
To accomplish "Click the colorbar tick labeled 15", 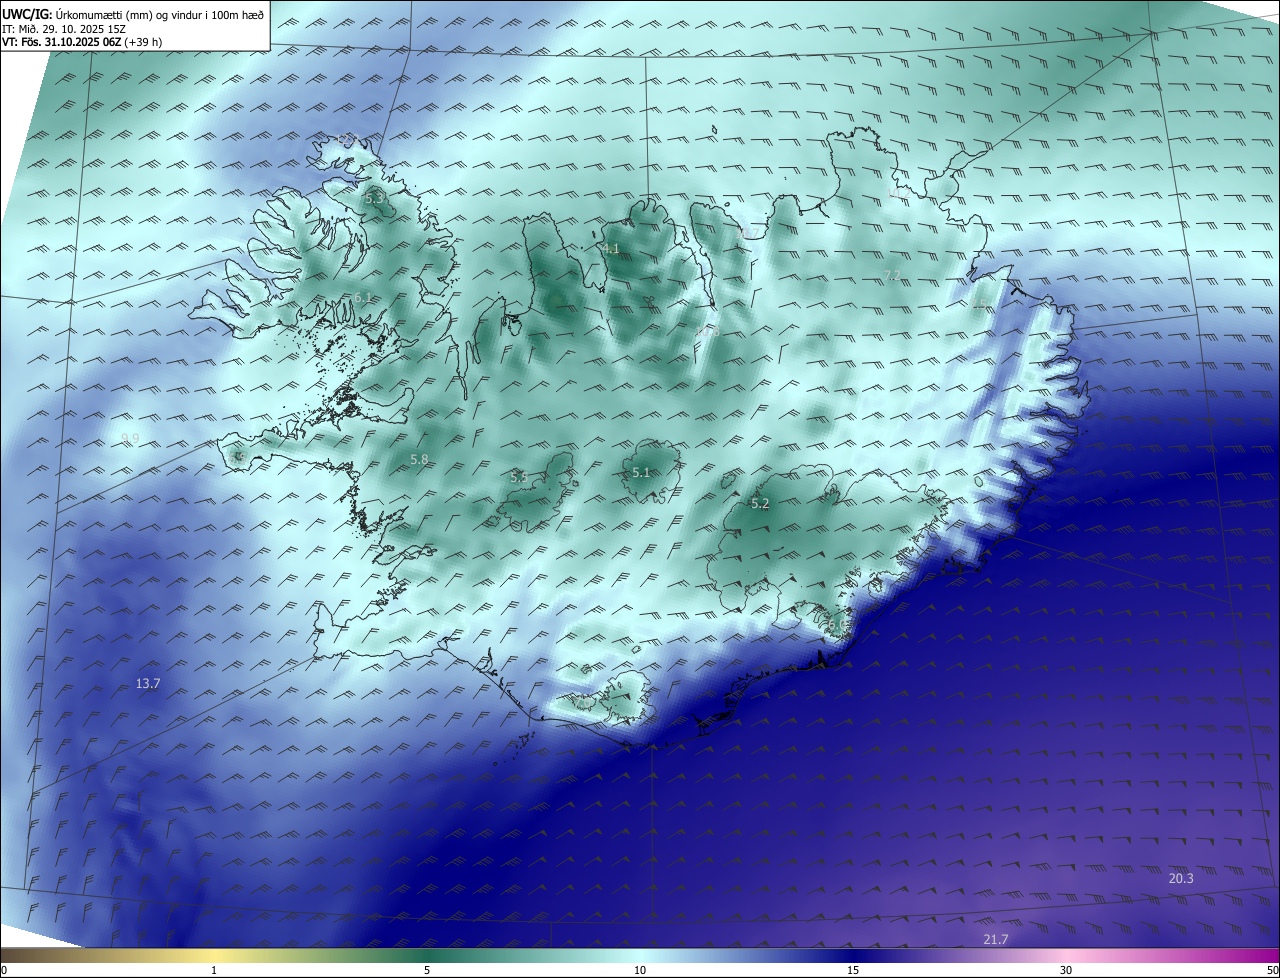I will pos(853,970).
